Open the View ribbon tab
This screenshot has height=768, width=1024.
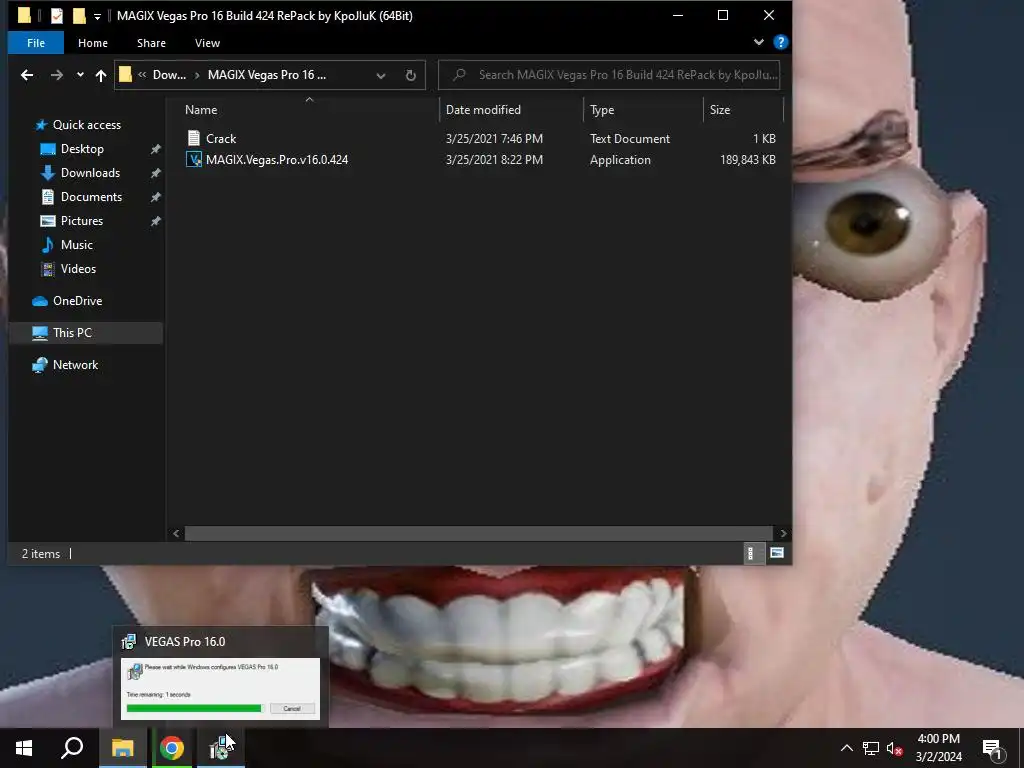(207, 43)
